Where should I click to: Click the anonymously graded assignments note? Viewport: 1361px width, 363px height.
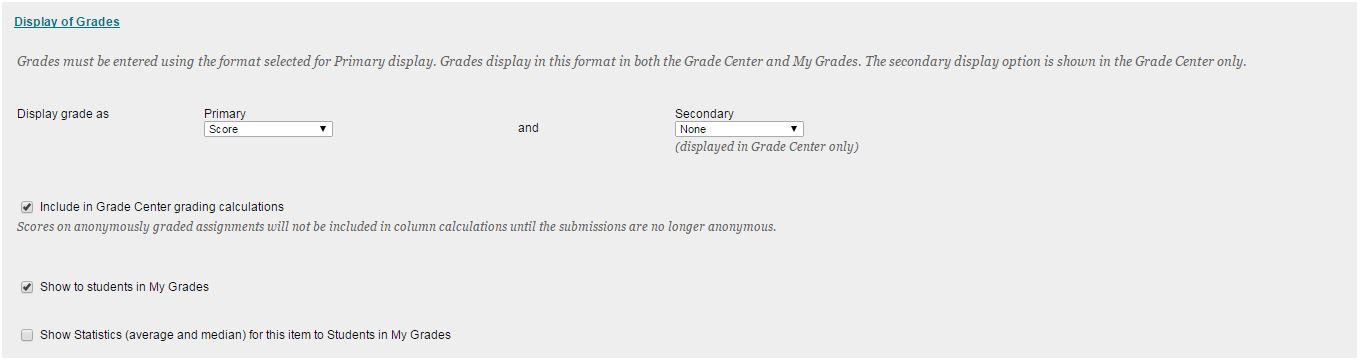pyautogui.click(x=397, y=226)
